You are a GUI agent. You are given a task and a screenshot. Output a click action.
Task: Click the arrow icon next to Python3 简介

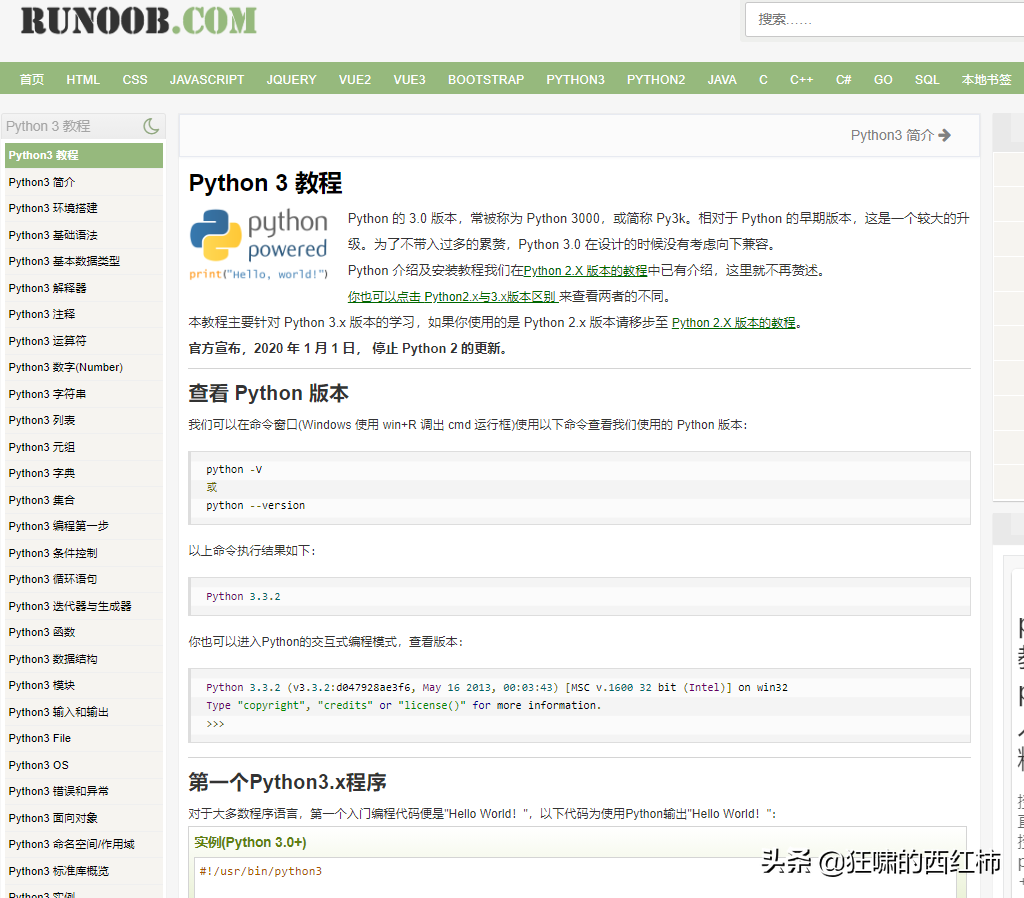click(944, 135)
